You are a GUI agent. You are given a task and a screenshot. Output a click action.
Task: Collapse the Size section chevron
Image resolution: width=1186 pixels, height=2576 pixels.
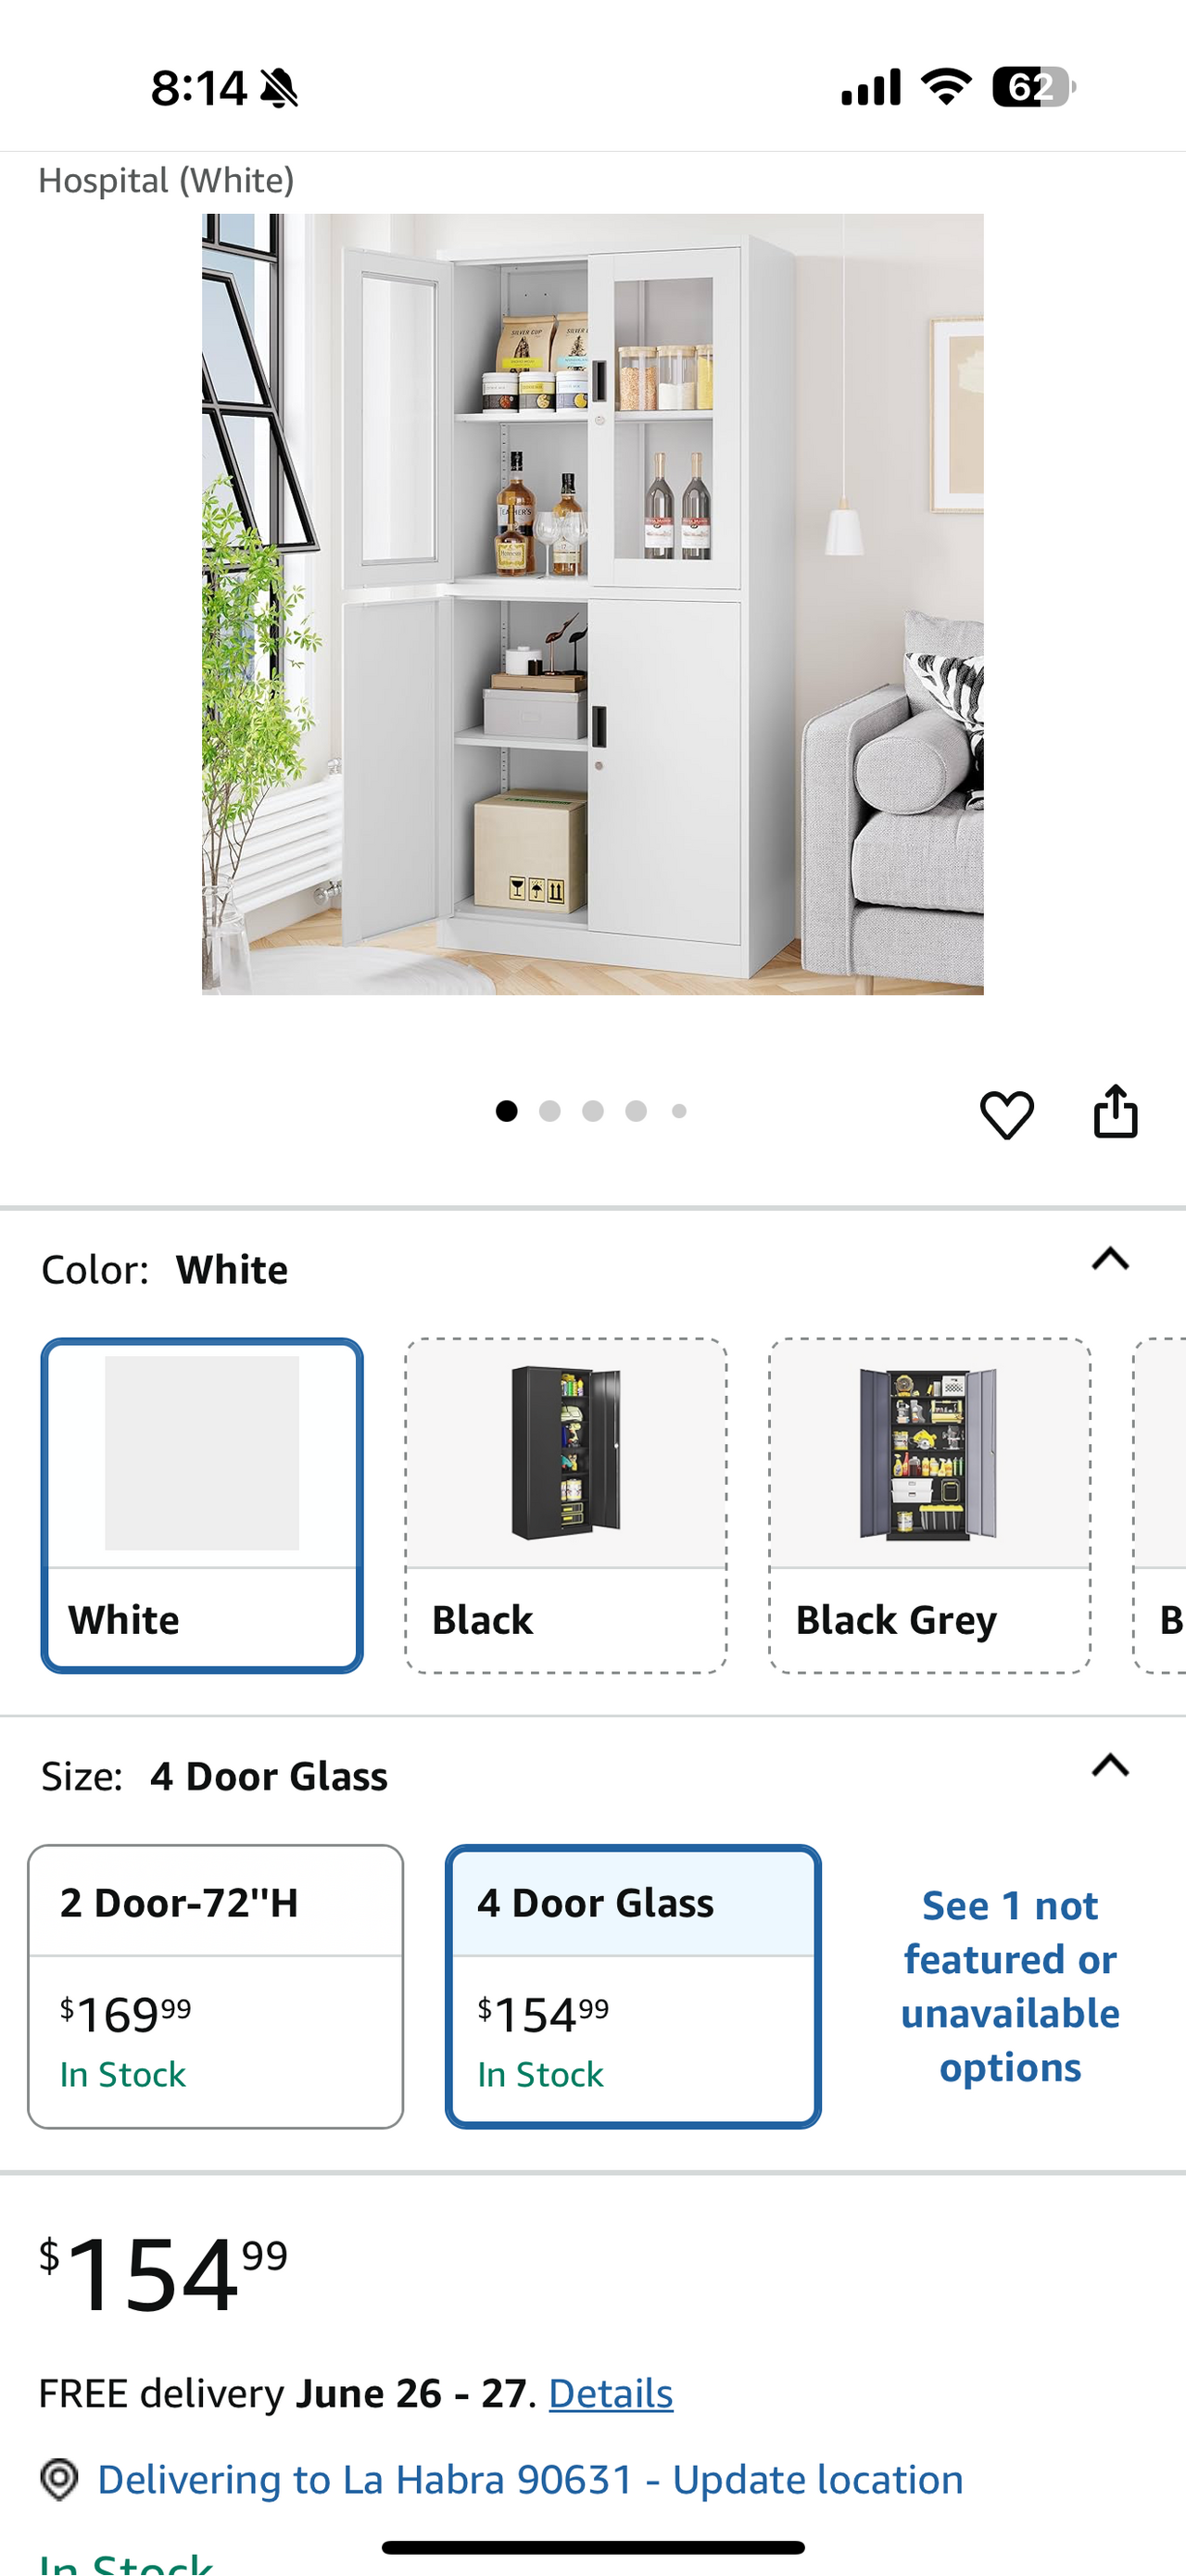coord(1110,1766)
